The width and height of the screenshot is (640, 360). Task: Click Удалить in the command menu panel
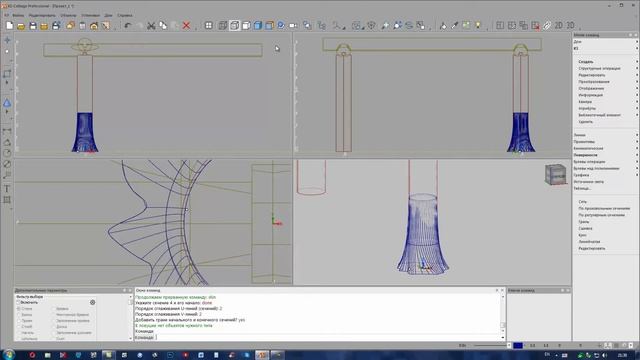[x=585, y=122]
